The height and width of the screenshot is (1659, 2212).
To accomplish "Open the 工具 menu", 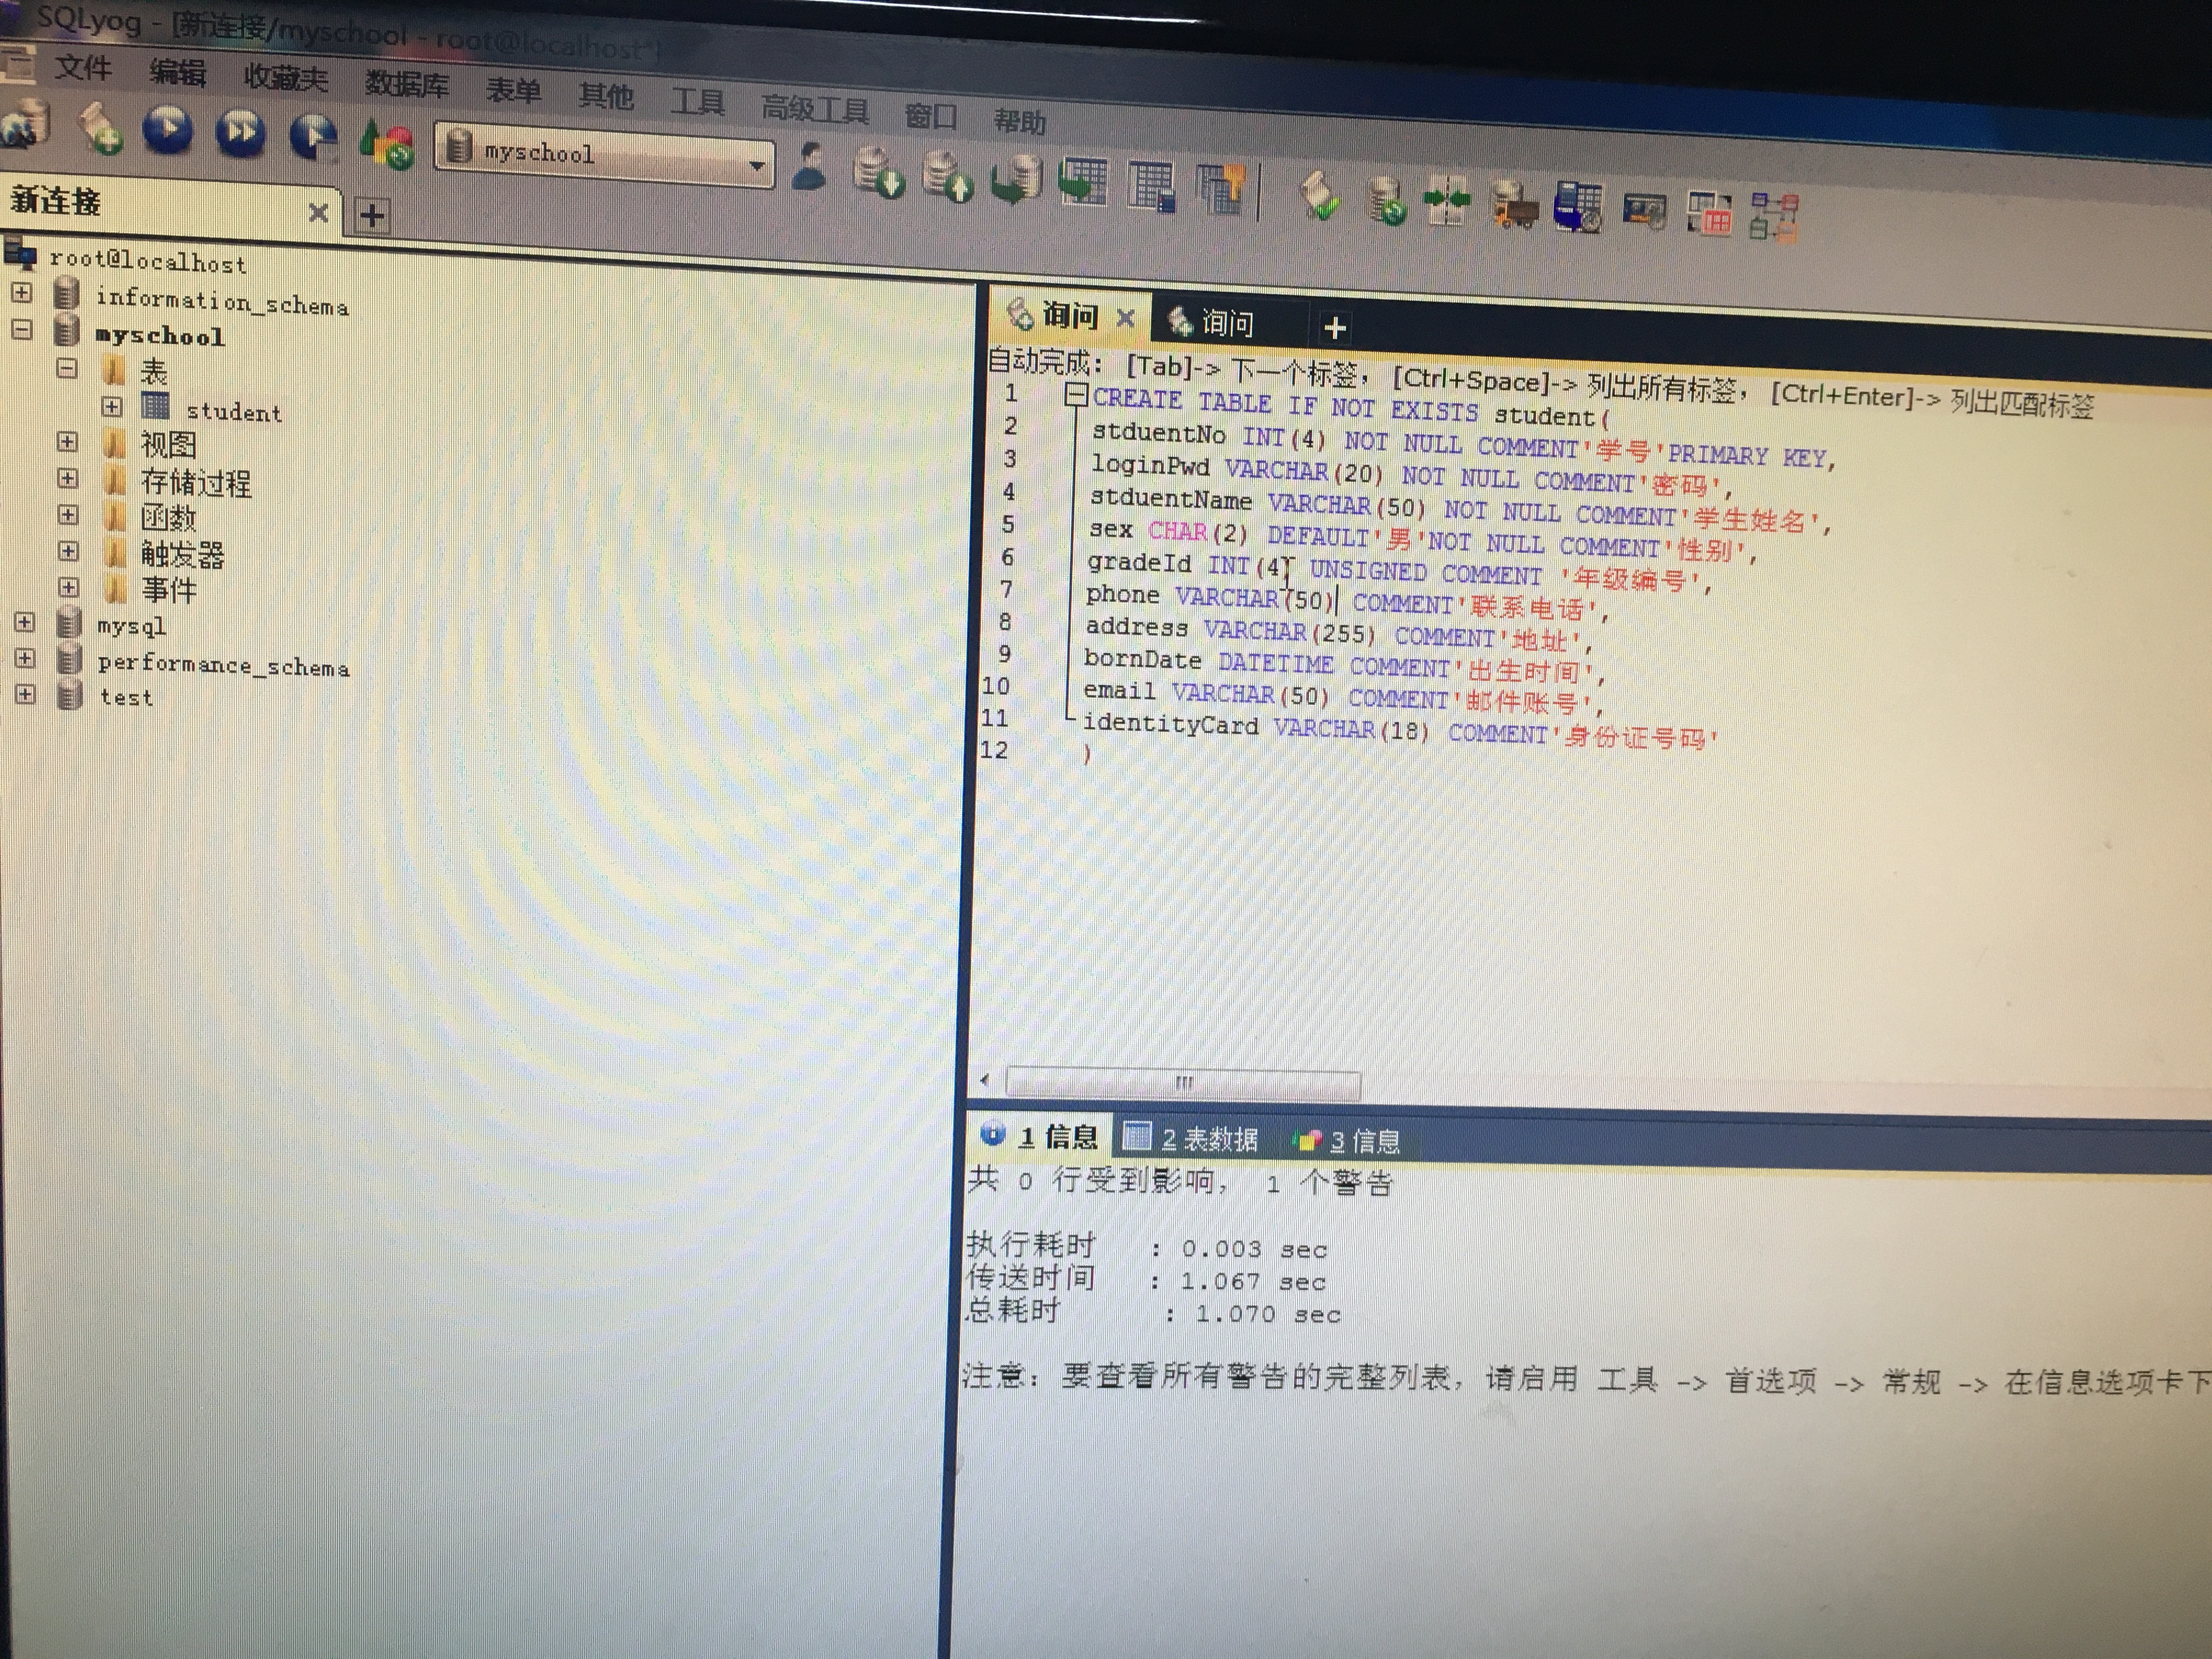I will (x=697, y=102).
